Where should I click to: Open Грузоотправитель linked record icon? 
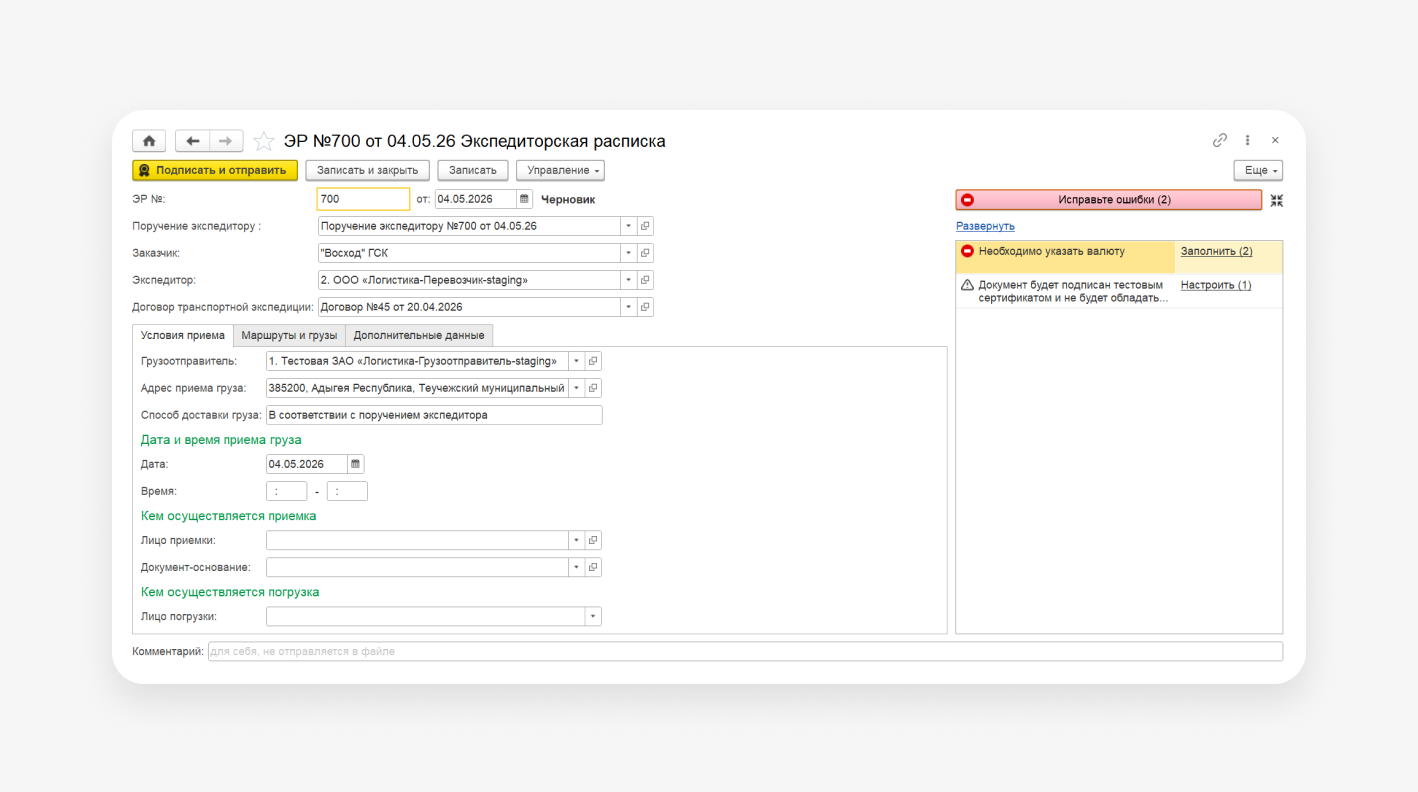pyautogui.click(x=593, y=361)
